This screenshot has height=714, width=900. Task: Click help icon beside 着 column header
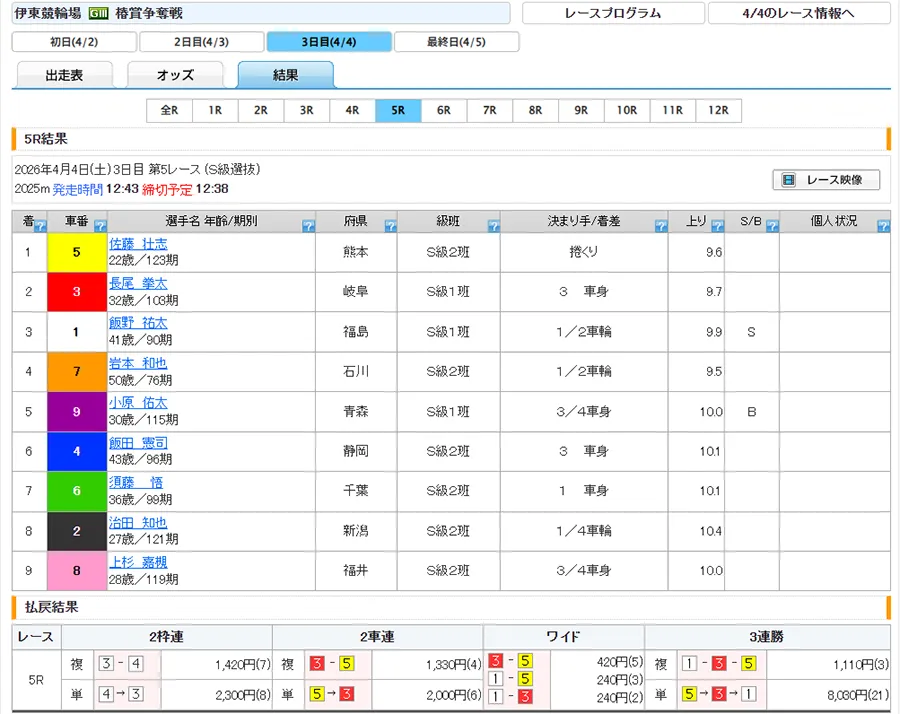coord(40,227)
